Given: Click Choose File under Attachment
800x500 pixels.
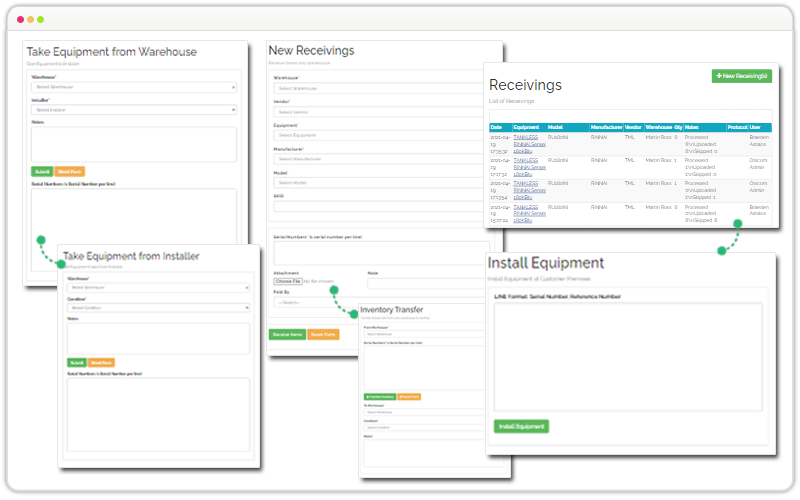Looking at the screenshot, I should point(287,282).
